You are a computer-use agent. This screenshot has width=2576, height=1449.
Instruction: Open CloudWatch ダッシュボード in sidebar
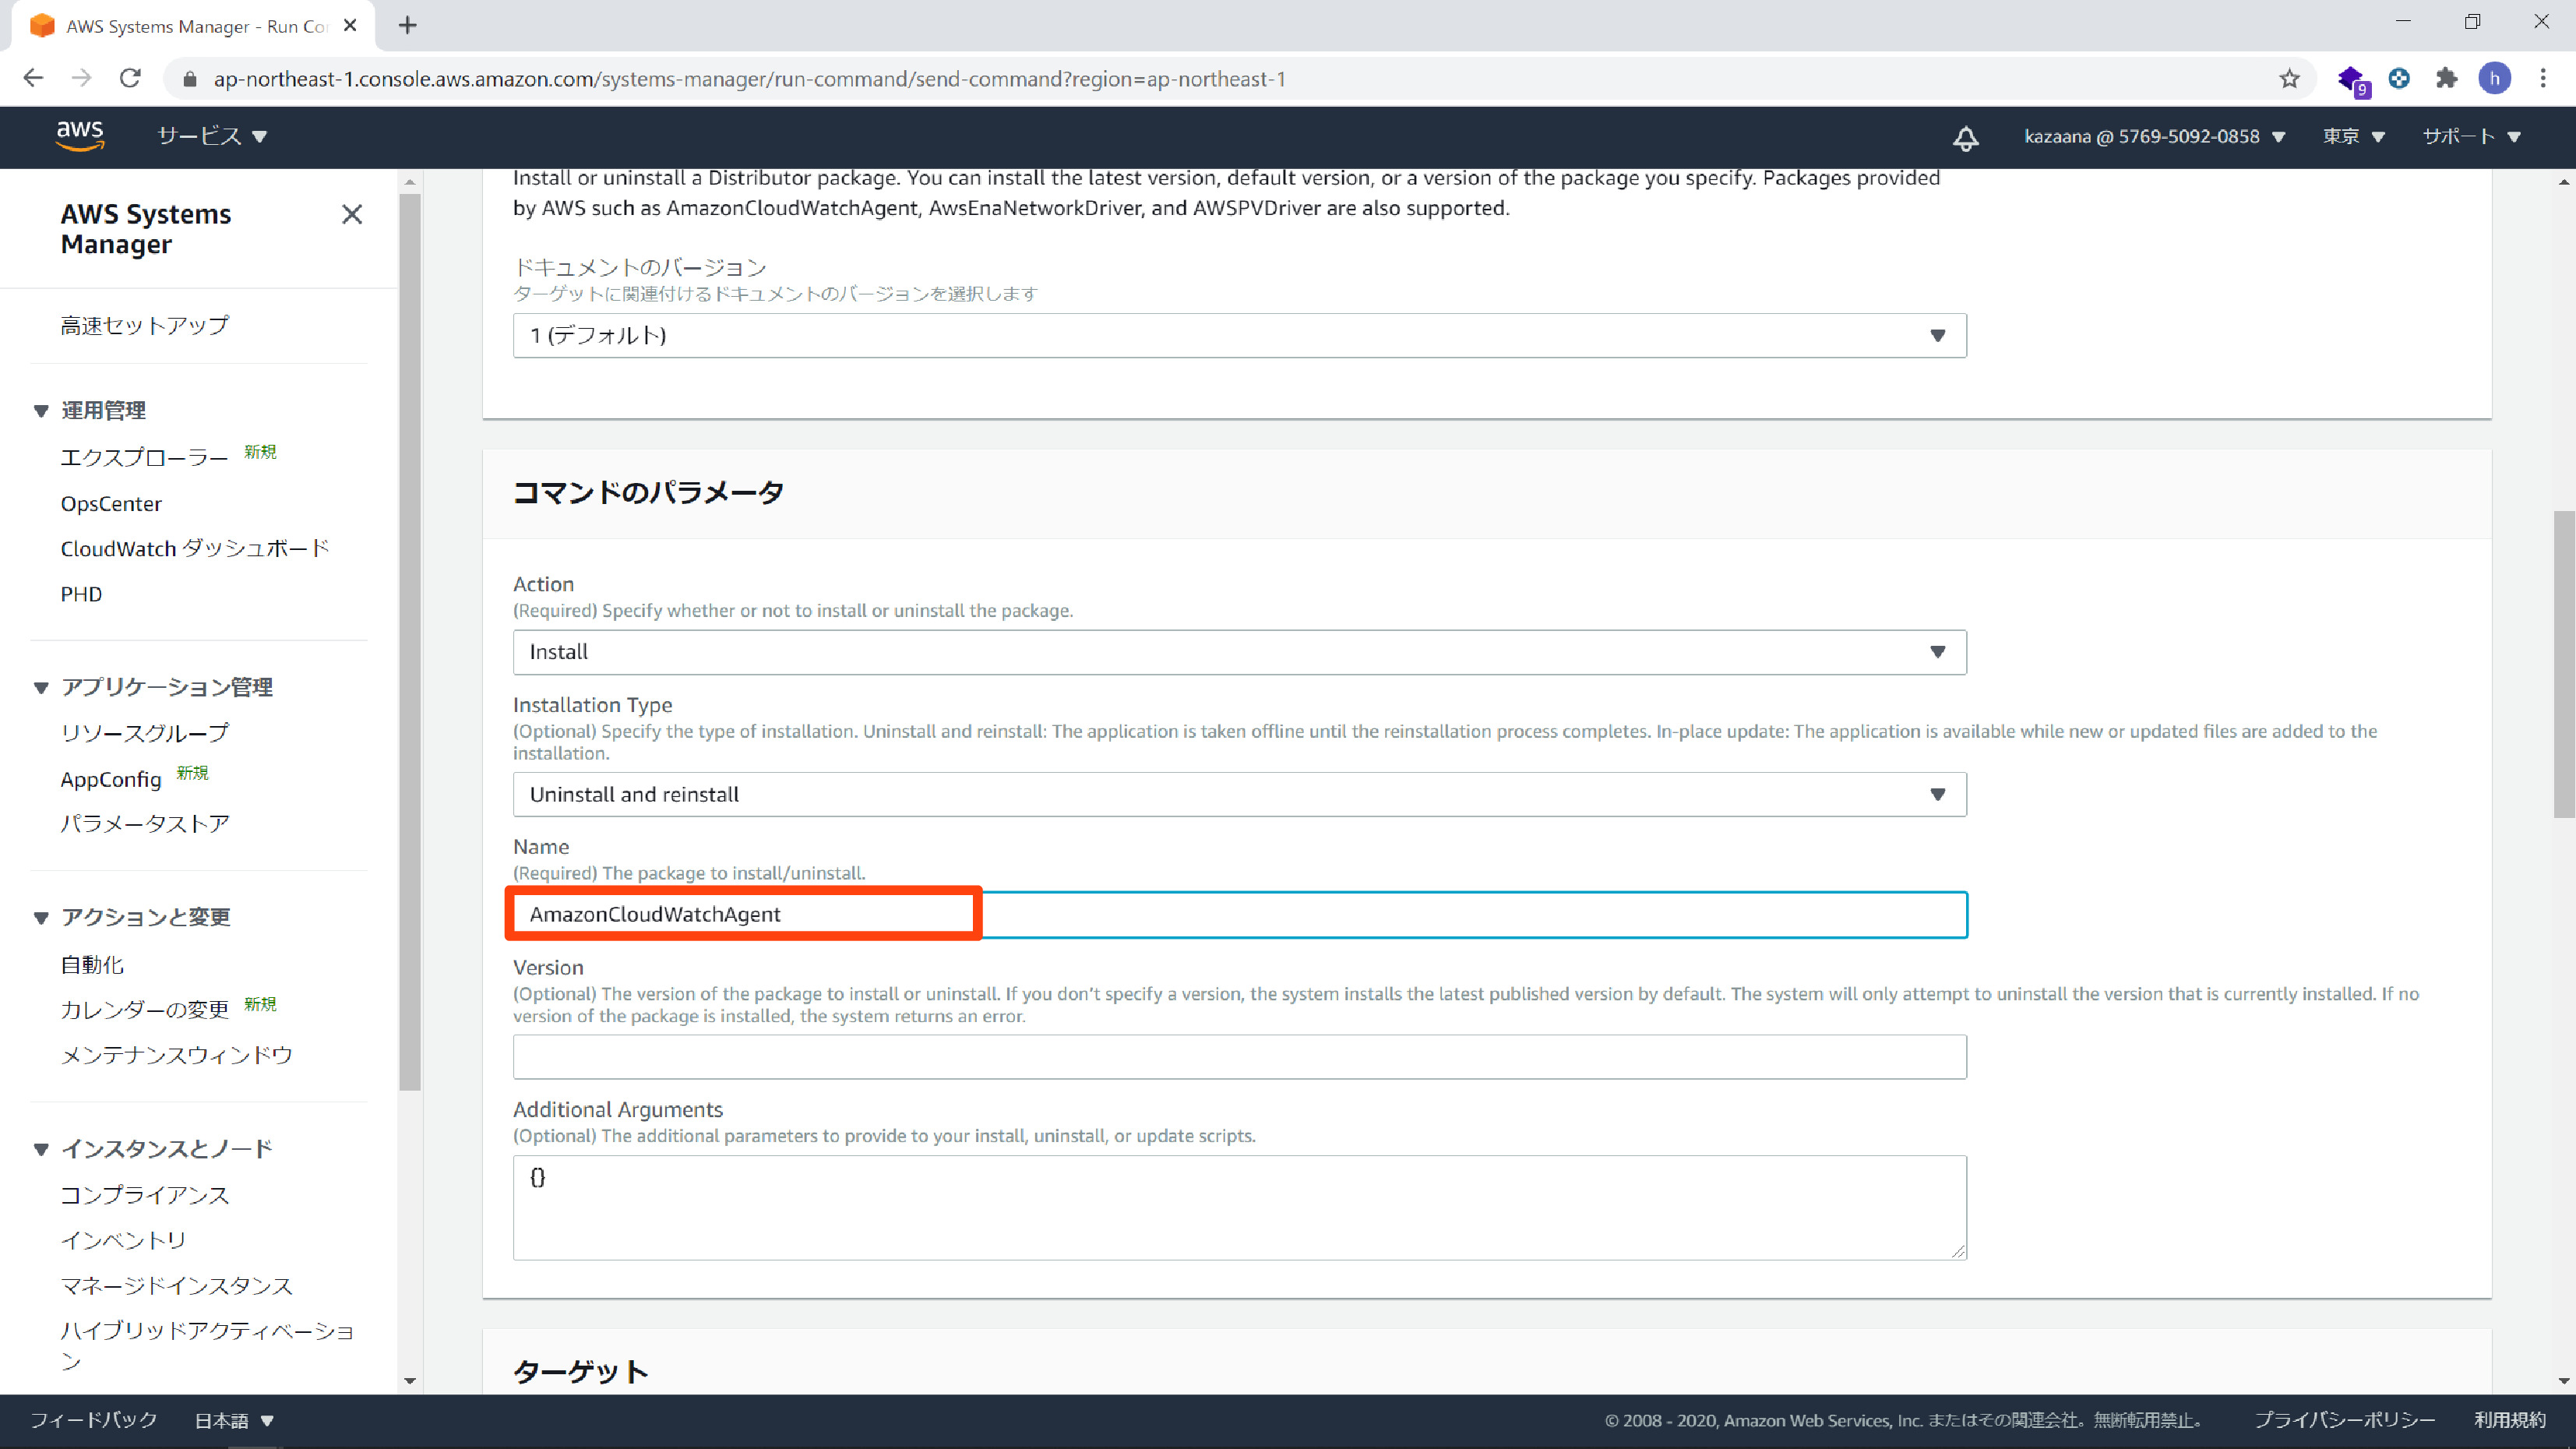[195, 548]
